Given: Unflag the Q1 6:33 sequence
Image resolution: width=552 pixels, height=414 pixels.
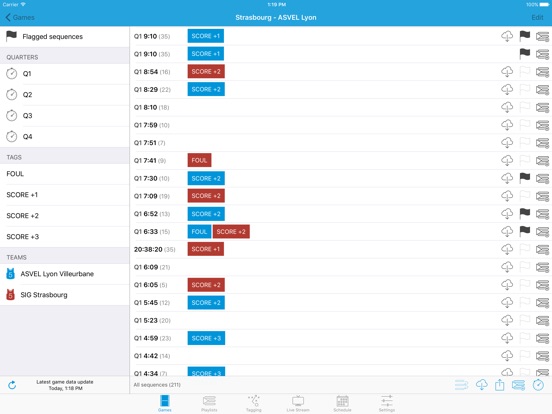Looking at the screenshot, I should coord(525,231).
